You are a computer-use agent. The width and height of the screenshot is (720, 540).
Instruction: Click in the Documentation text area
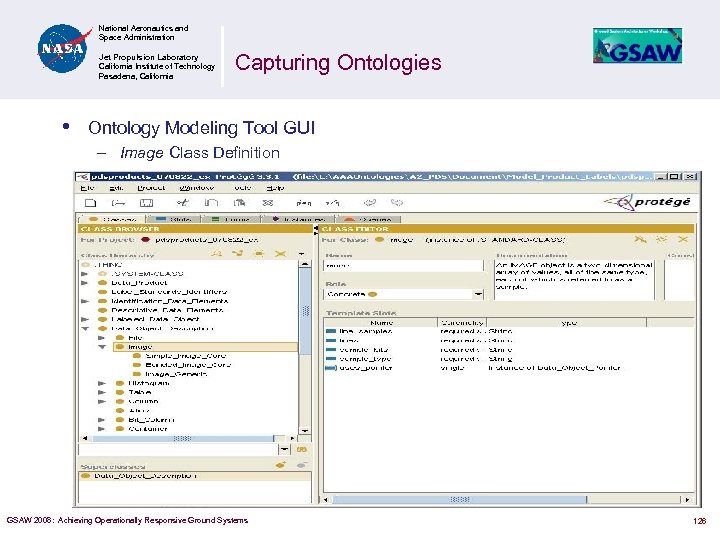pos(574,280)
